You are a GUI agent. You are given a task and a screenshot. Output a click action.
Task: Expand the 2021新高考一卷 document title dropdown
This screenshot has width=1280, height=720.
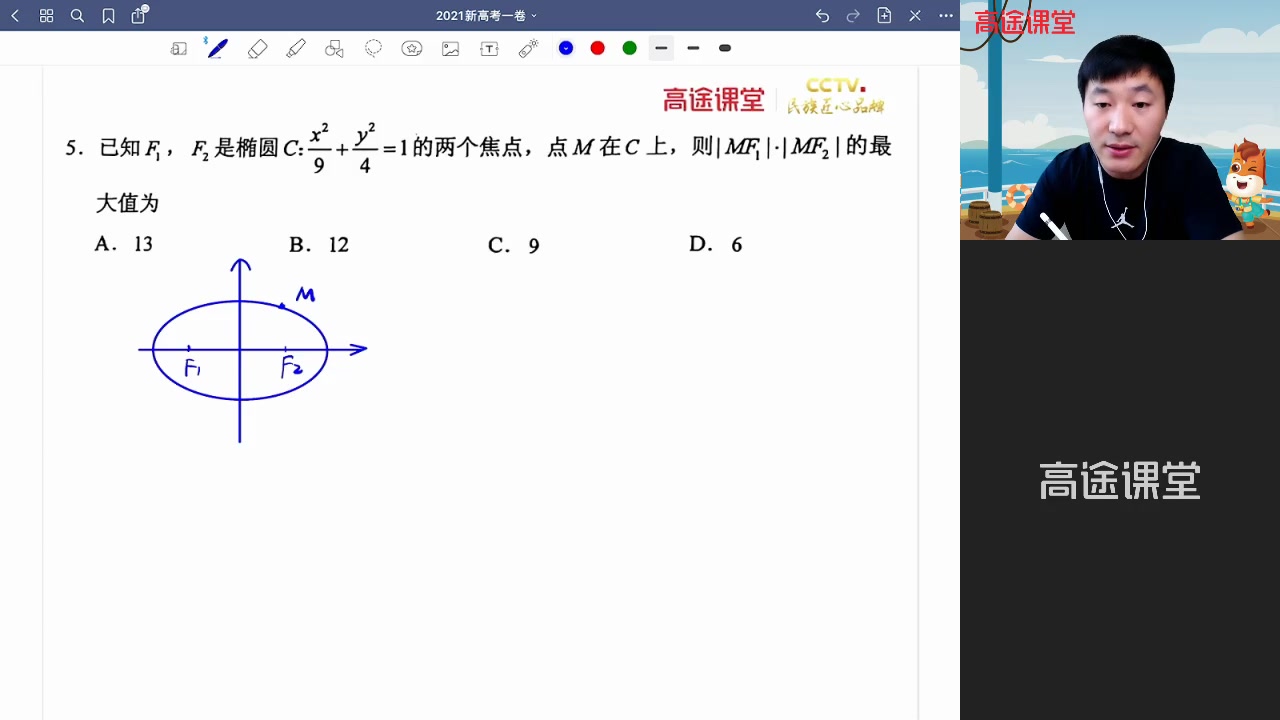point(486,16)
